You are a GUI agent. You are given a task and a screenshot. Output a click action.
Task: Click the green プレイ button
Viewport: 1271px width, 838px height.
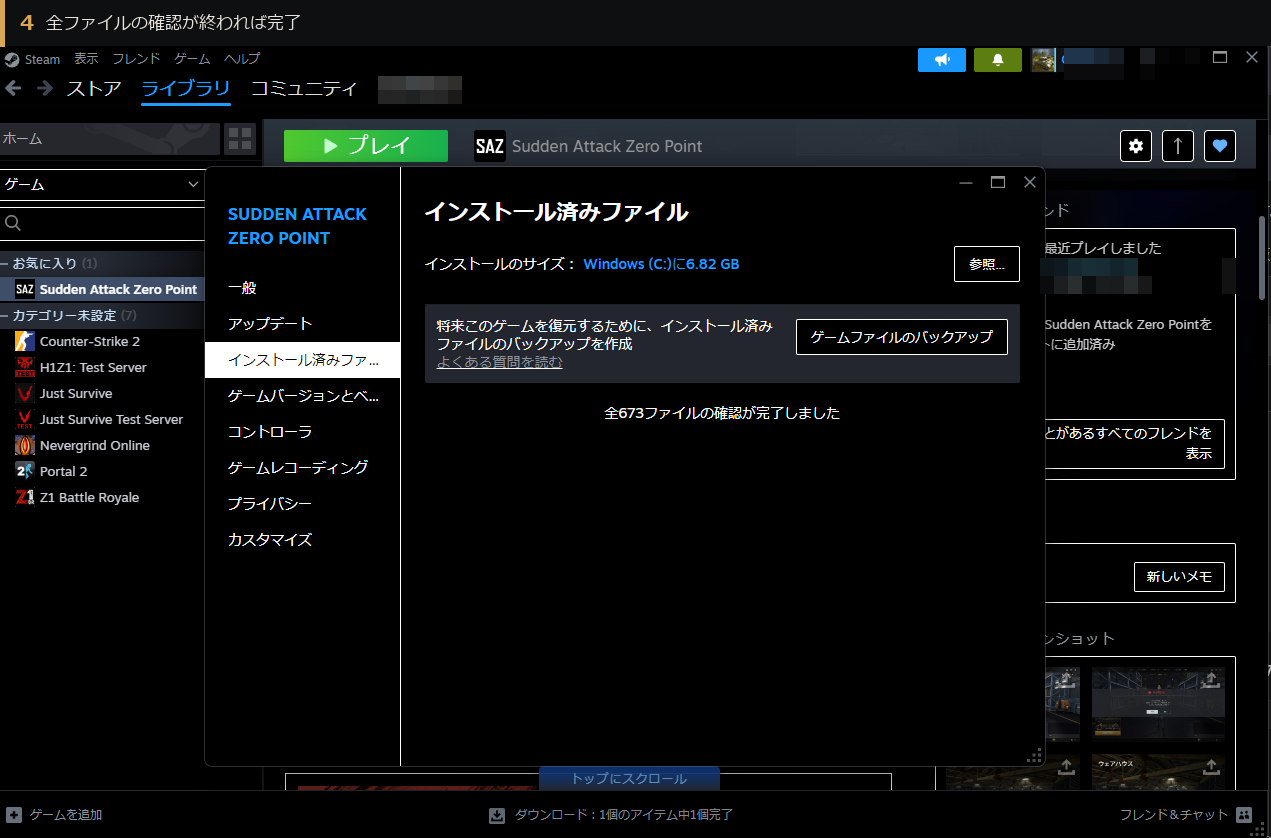(x=366, y=146)
